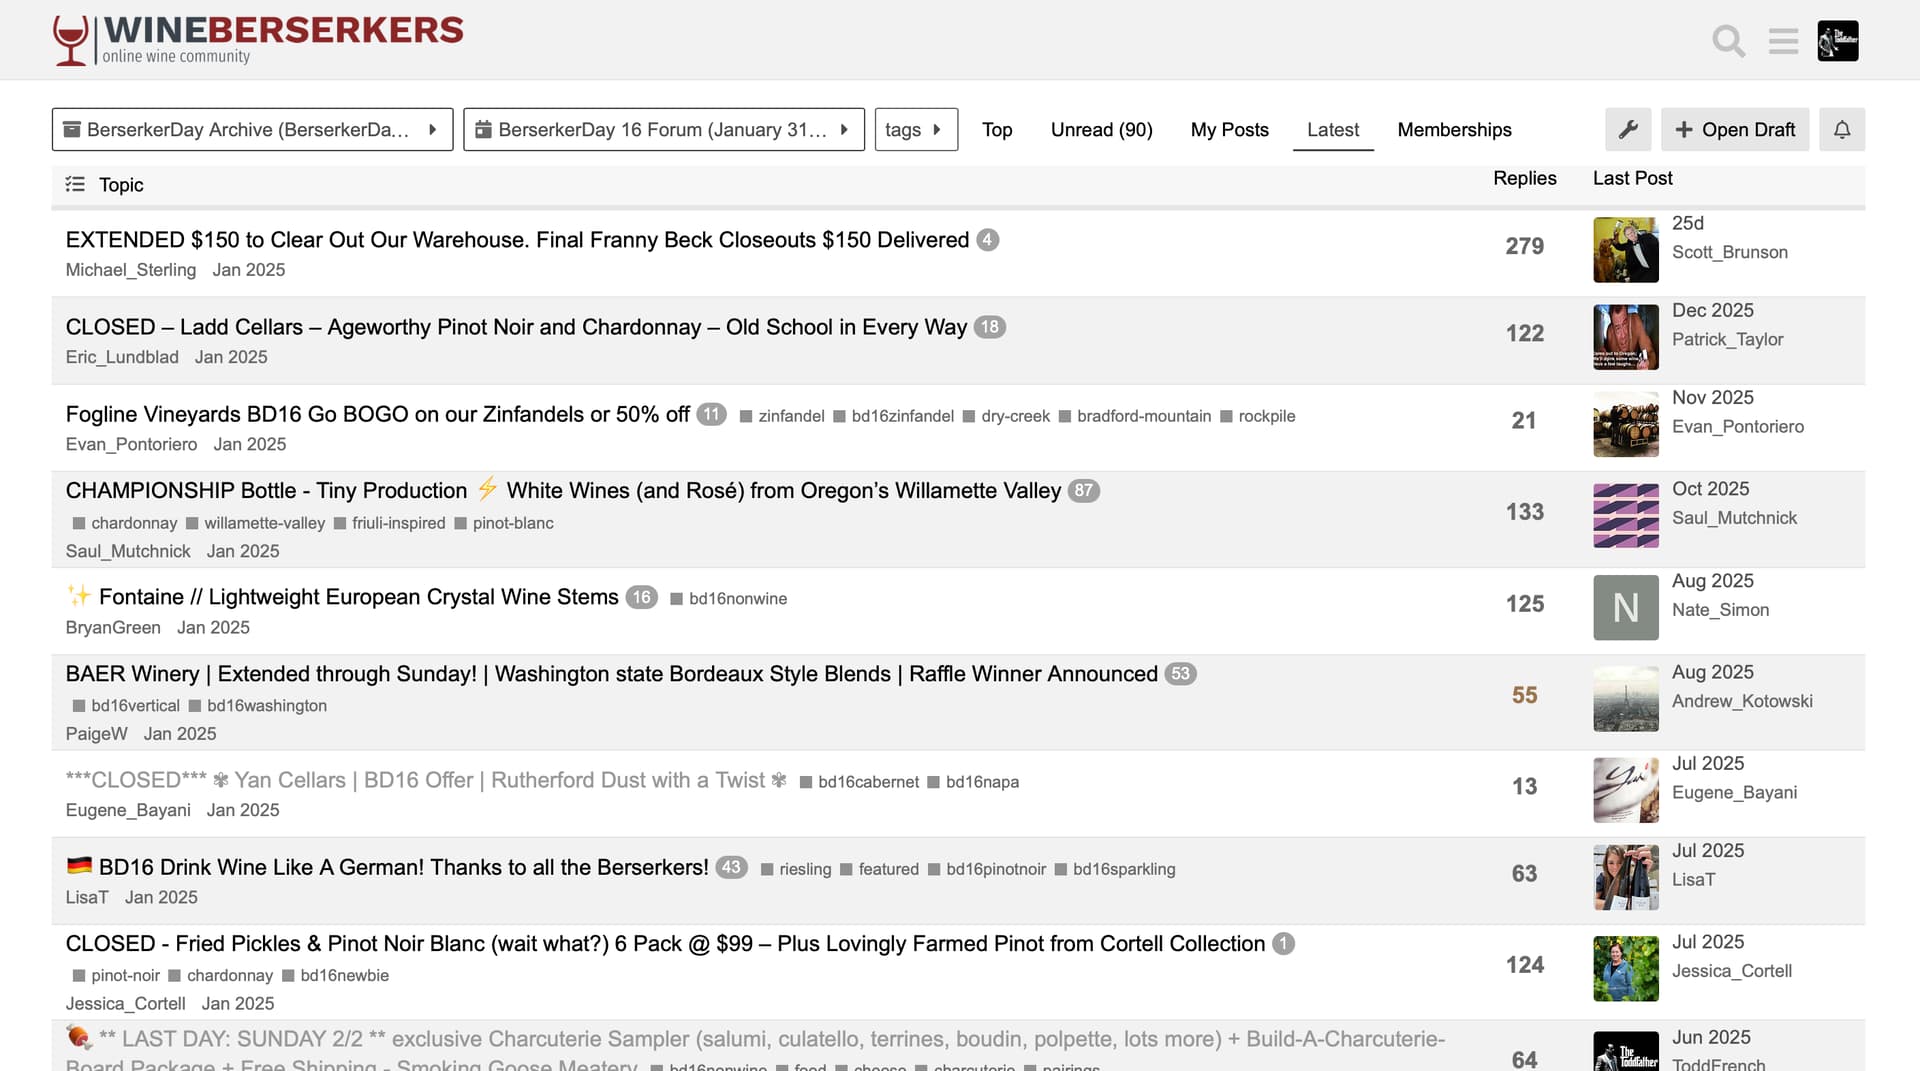Switch to the Unread (90) tab
Image resolution: width=1920 pixels, height=1071 pixels.
click(1101, 130)
